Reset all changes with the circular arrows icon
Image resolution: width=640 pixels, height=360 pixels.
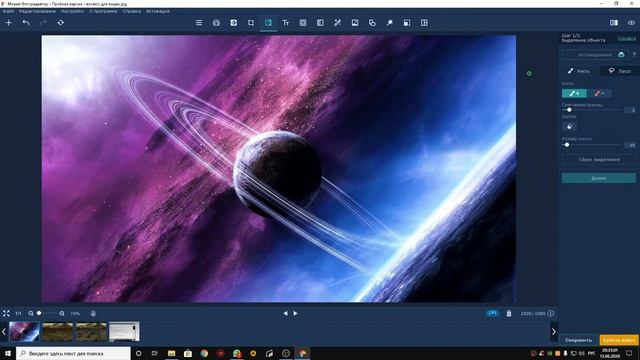click(60, 23)
